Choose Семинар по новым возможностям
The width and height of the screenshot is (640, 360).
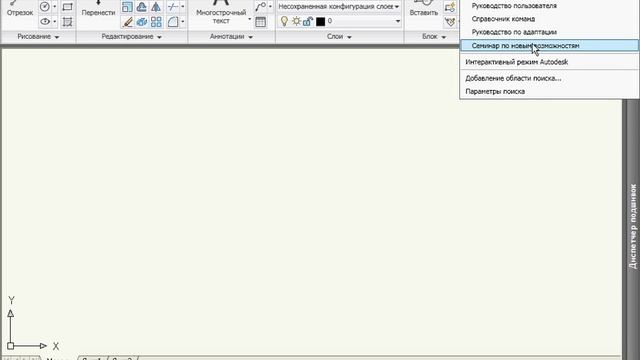pyautogui.click(x=549, y=46)
